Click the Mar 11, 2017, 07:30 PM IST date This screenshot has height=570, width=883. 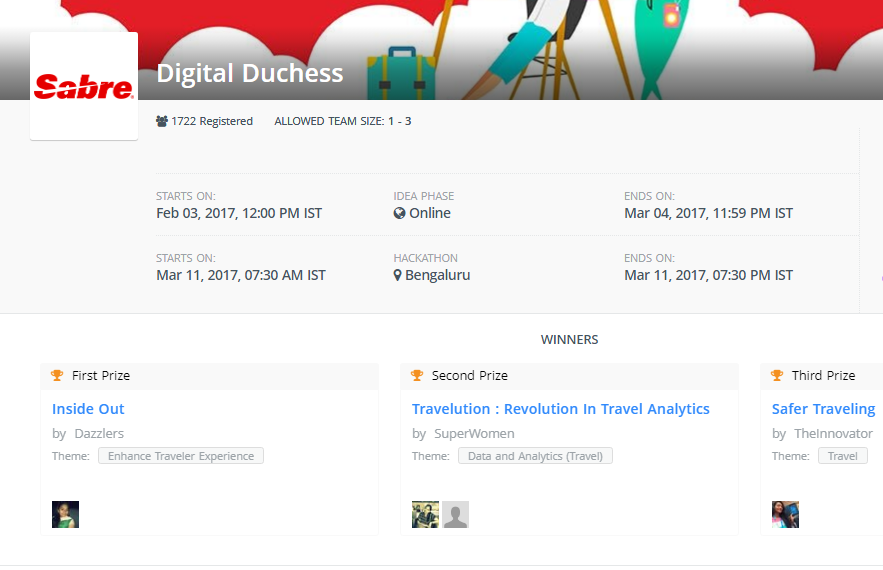(708, 275)
